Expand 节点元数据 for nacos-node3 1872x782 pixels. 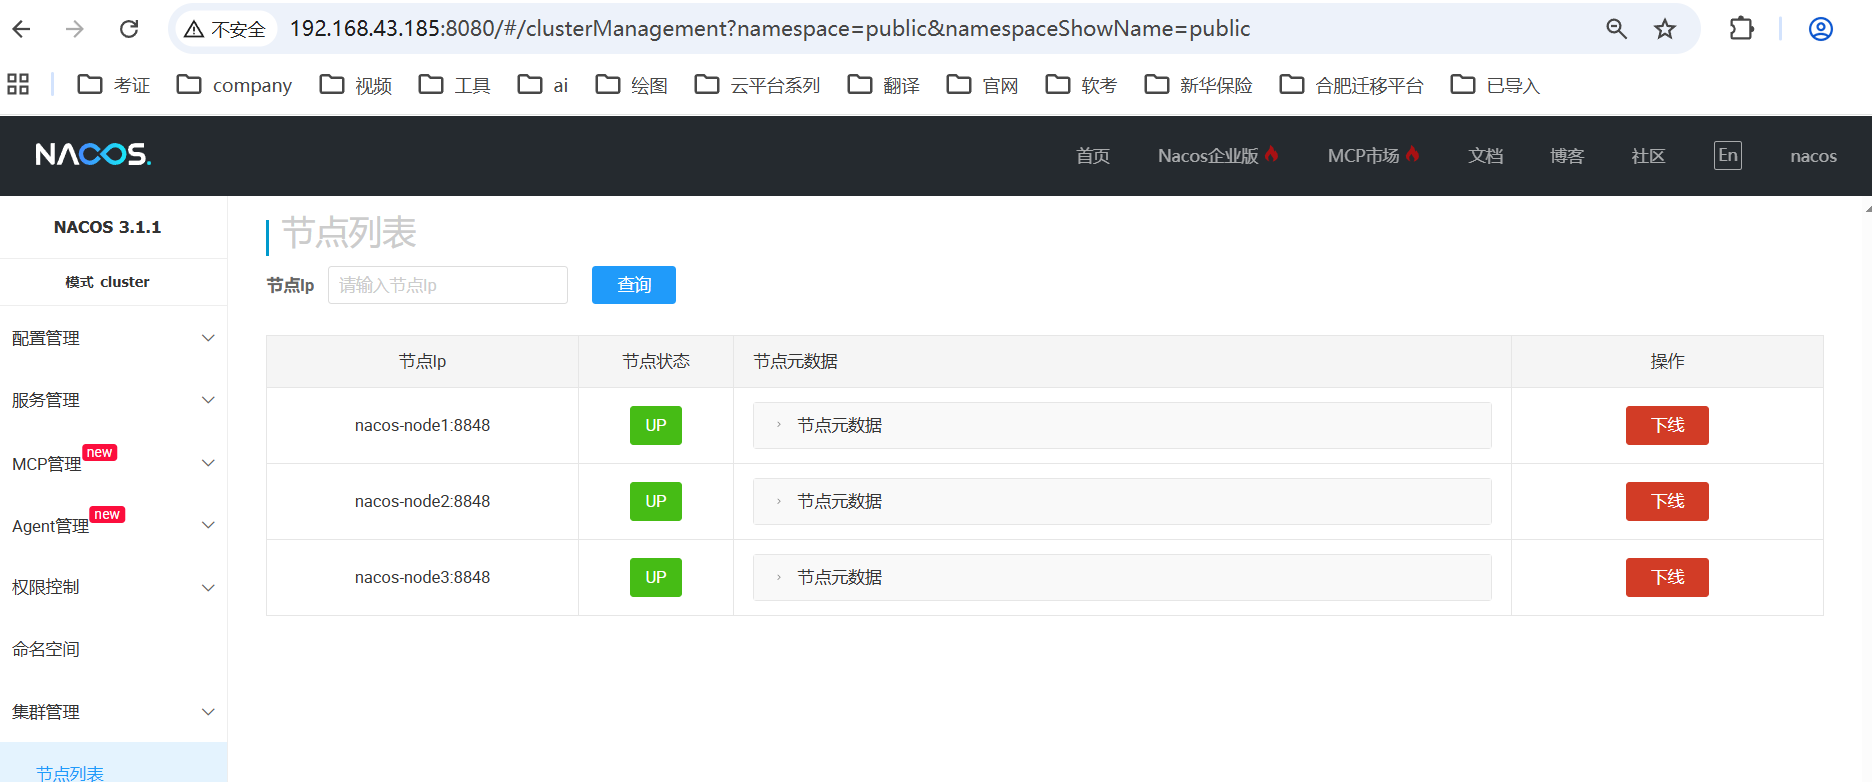coord(1122,577)
